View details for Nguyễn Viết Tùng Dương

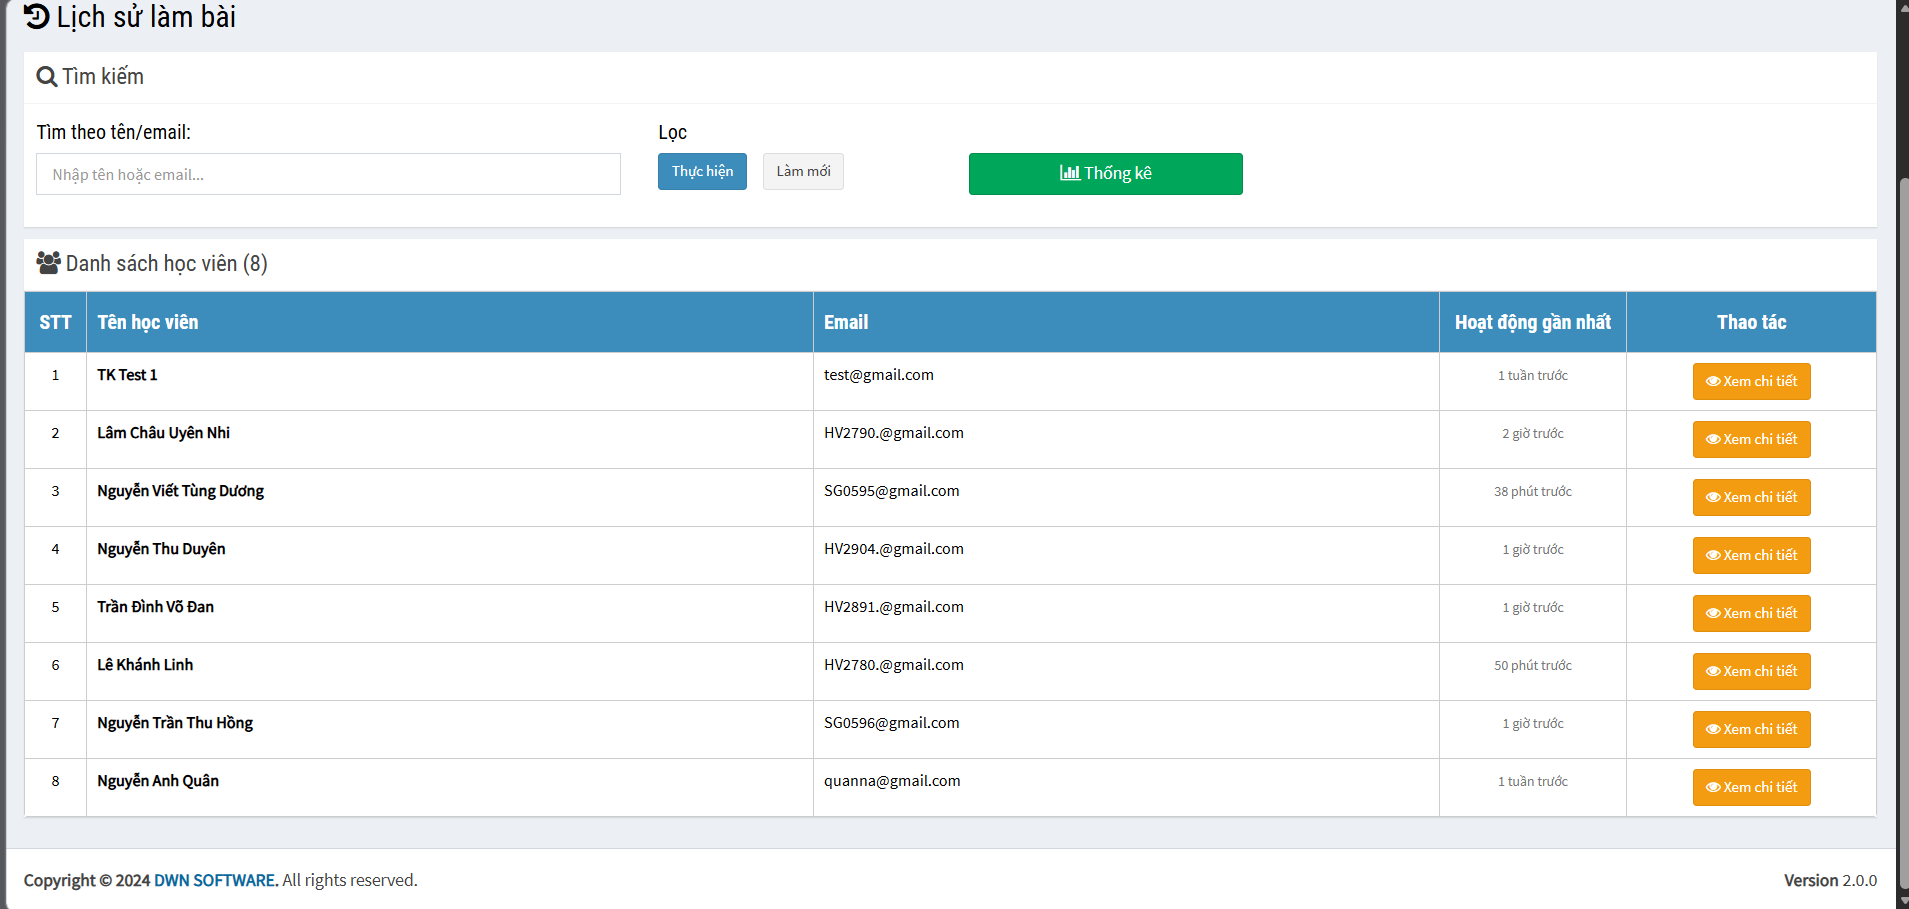tap(1751, 497)
